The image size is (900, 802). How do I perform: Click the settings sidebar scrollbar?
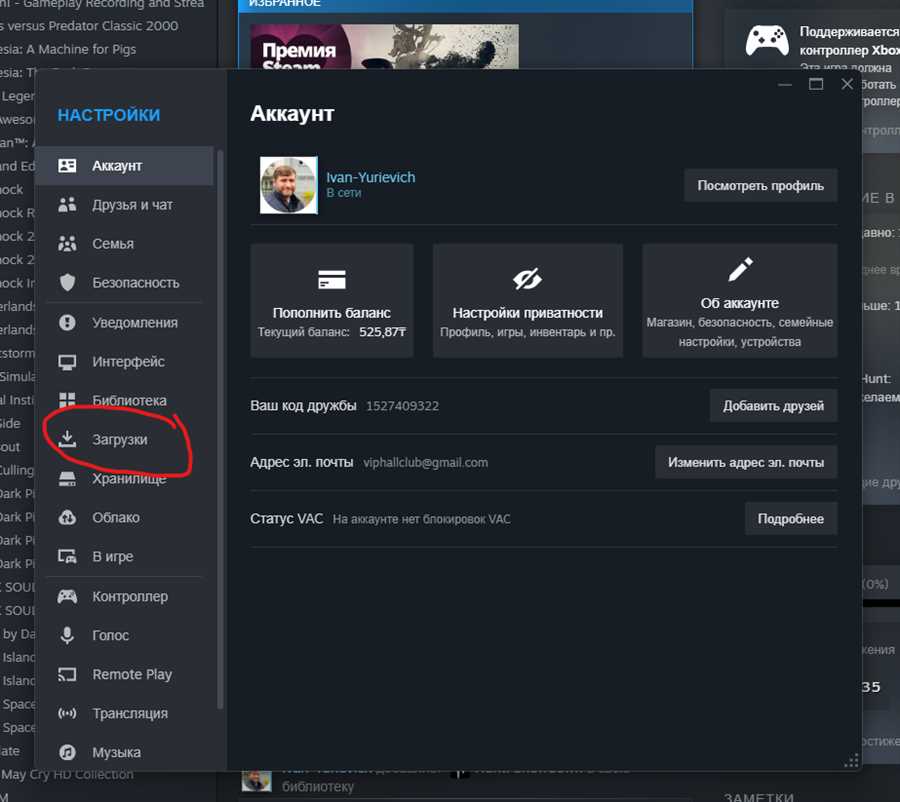[220, 429]
